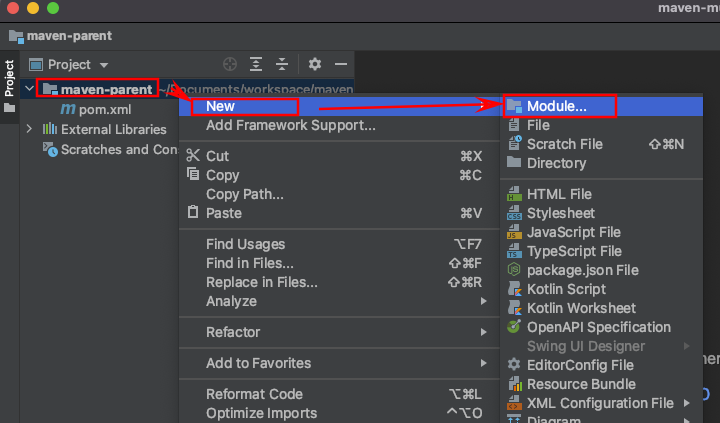This screenshot has height=423, width=720.
Task: Choose Directory in the New submenu
Action: [602, 163]
